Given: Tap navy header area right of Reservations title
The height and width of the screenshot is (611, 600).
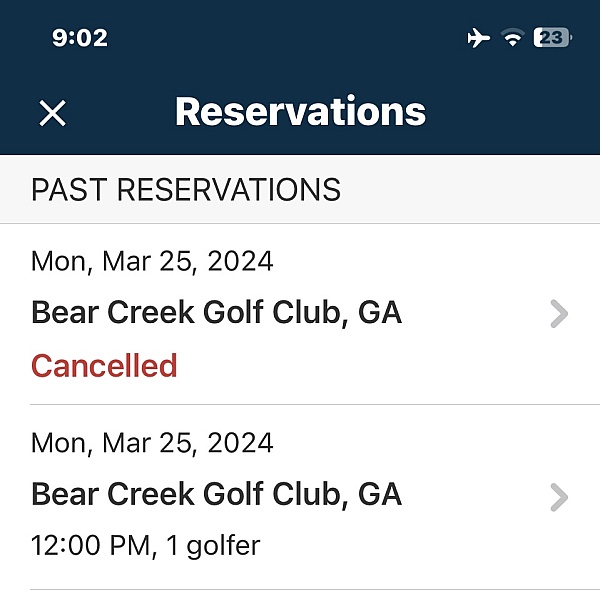Looking at the screenshot, I should point(510,112).
